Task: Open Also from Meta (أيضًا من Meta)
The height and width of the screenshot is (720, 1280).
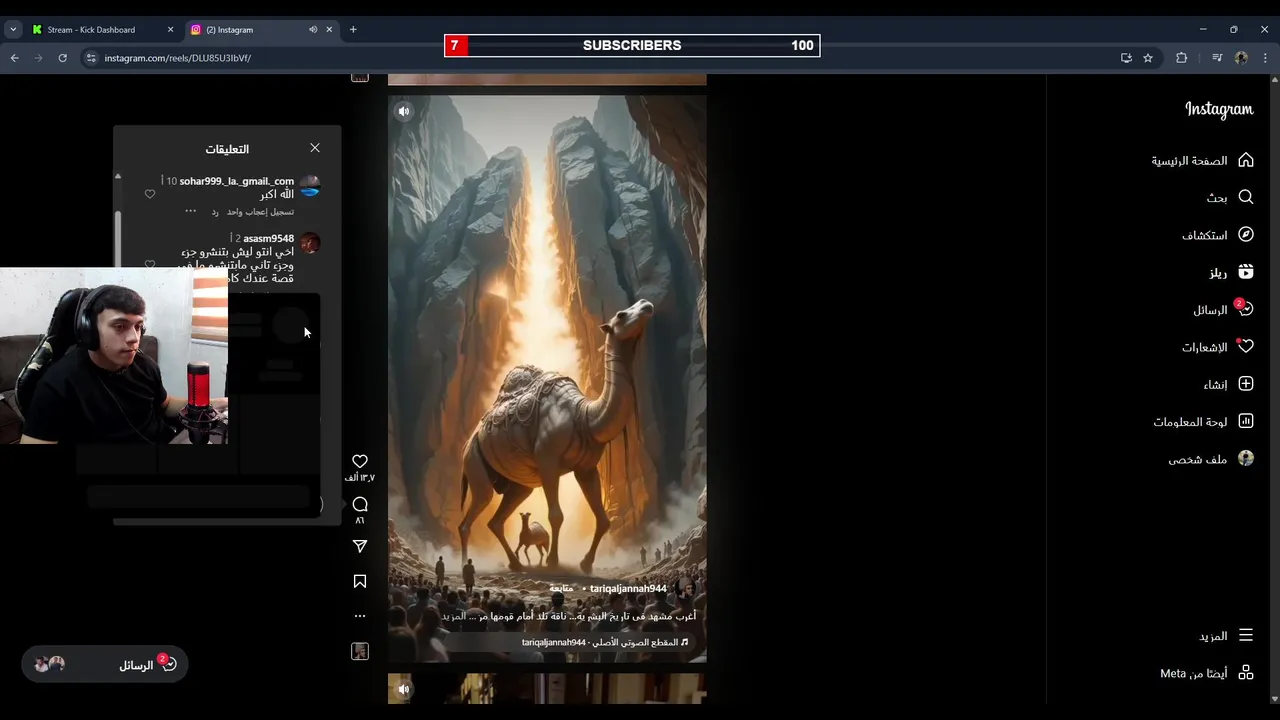Action: click(1206, 673)
